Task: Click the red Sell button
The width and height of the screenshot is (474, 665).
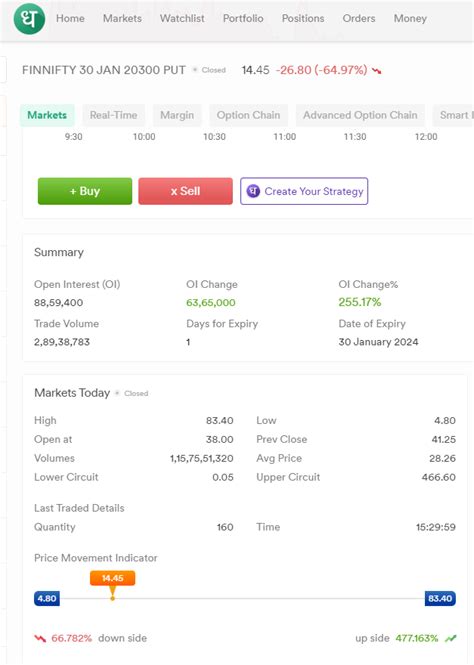Action: [x=185, y=191]
